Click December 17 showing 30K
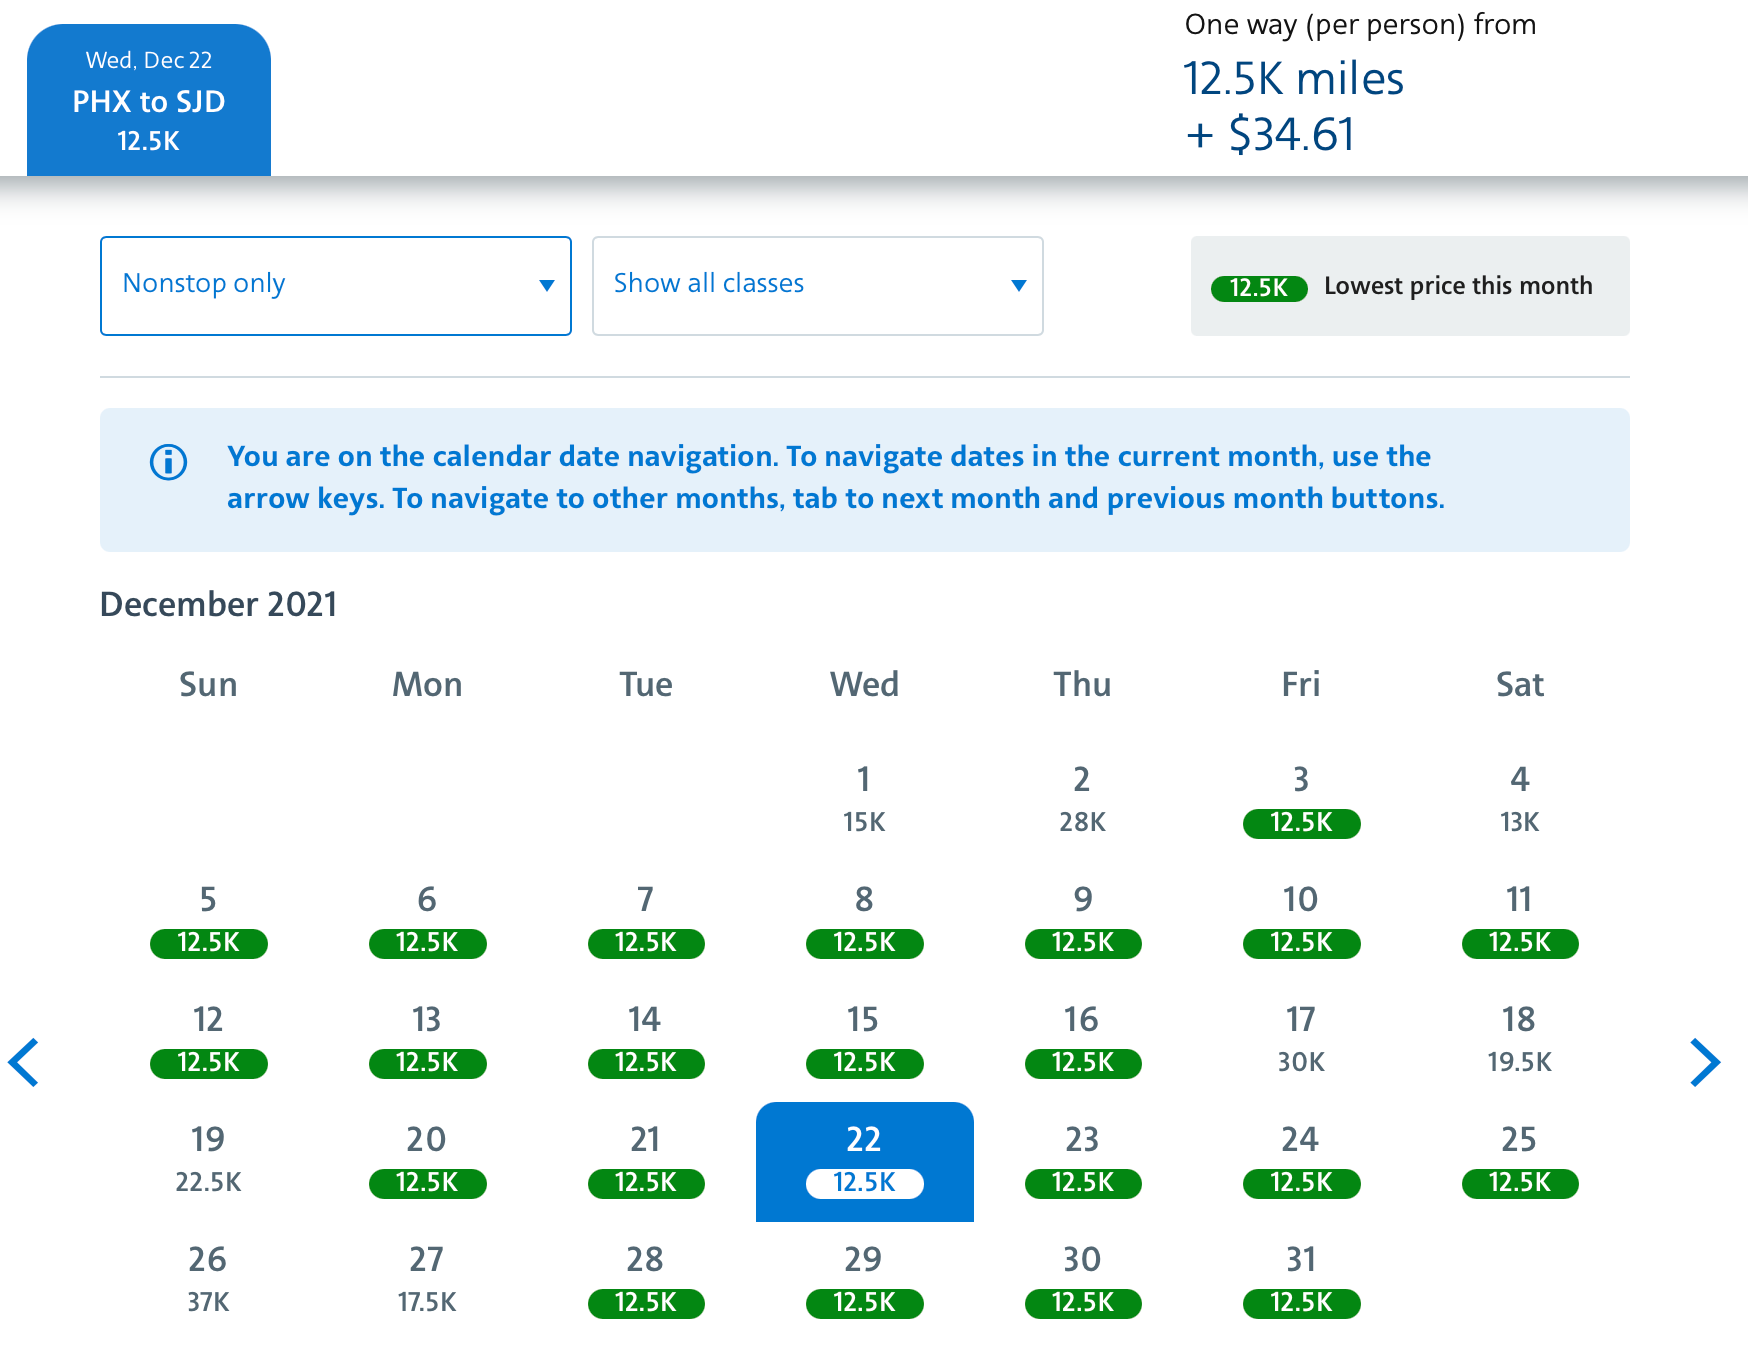 [x=1301, y=1040]
